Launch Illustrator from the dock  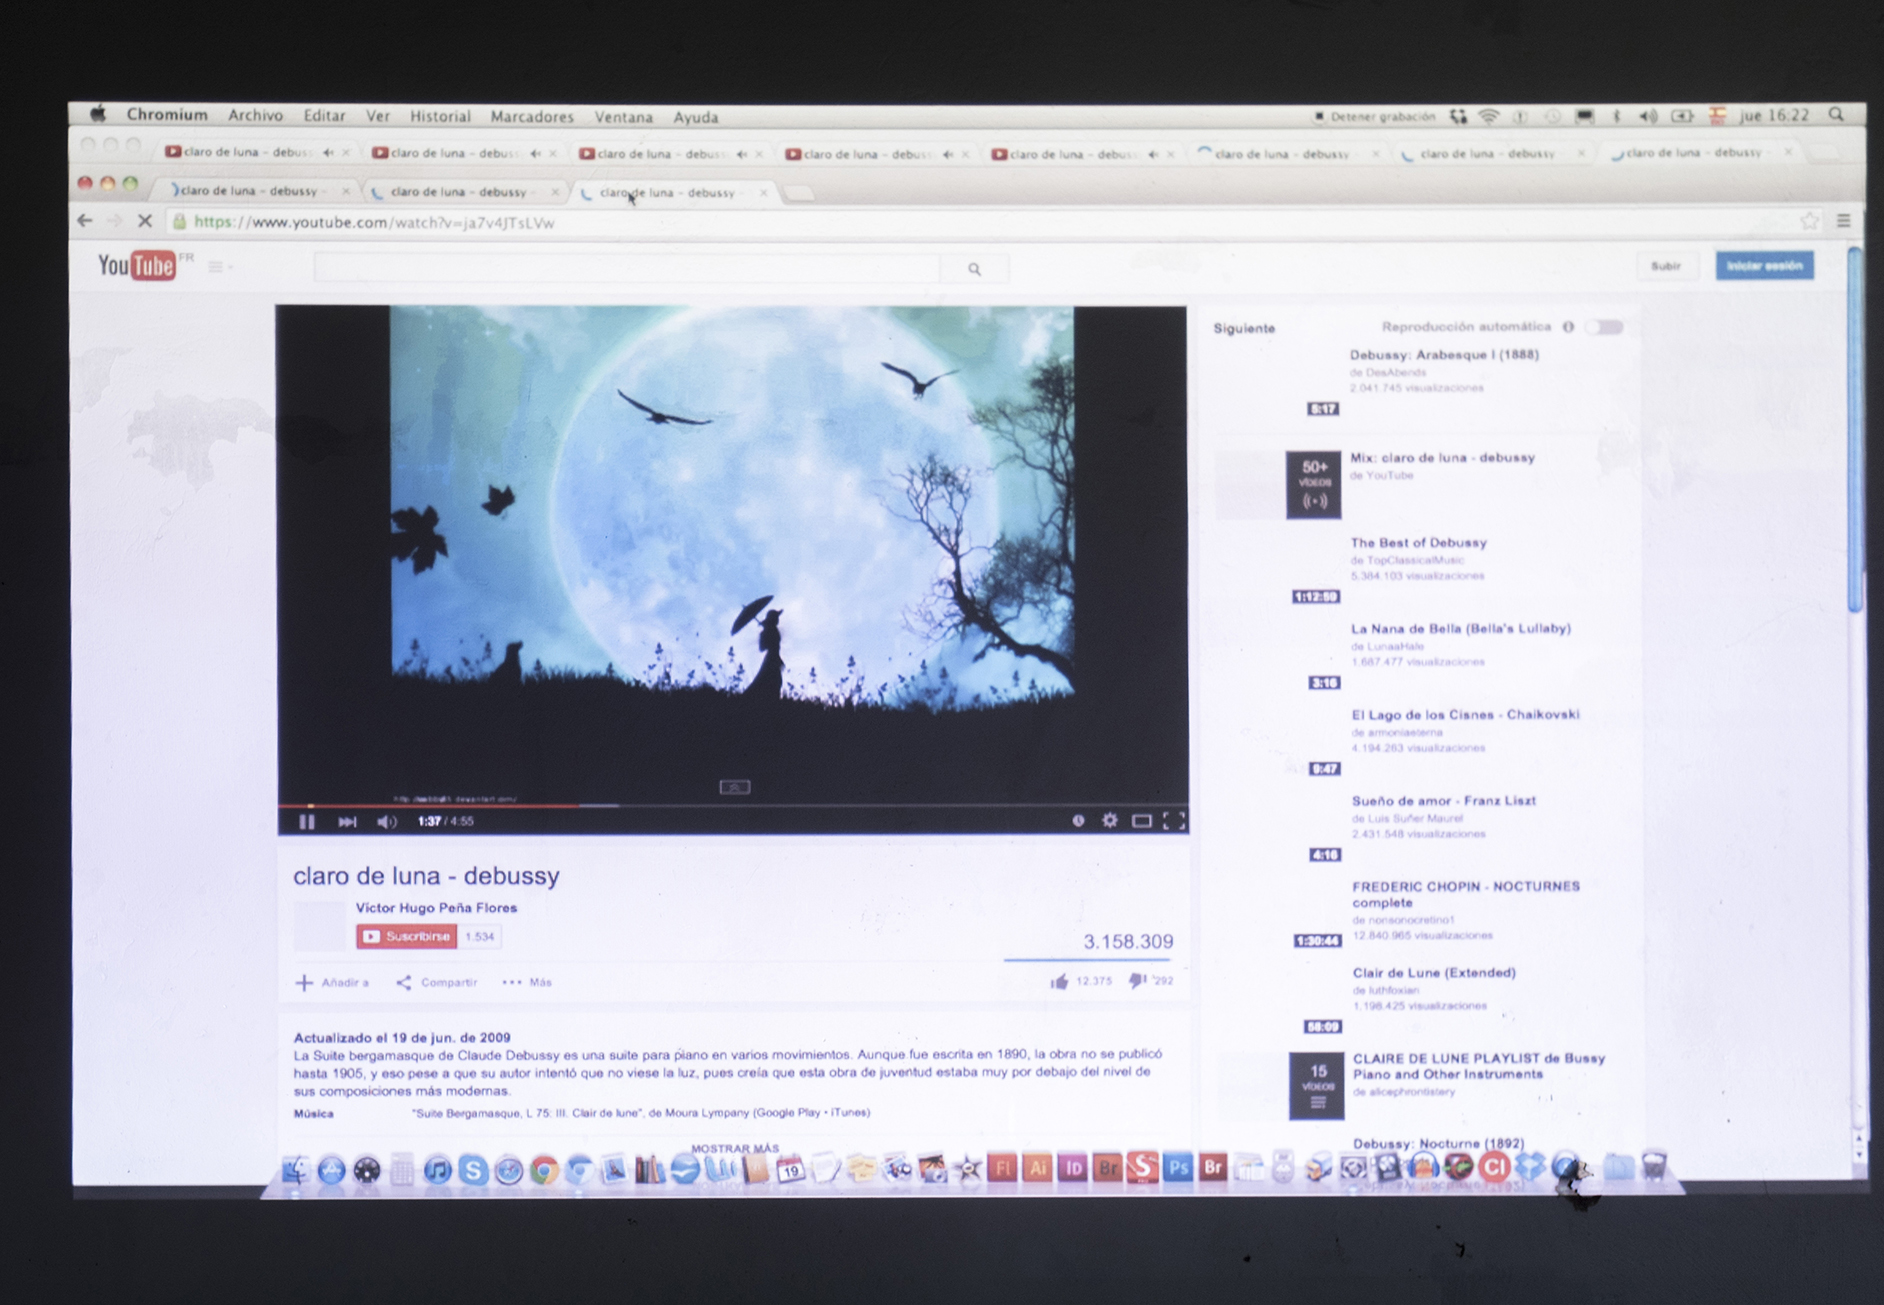1037,1168
